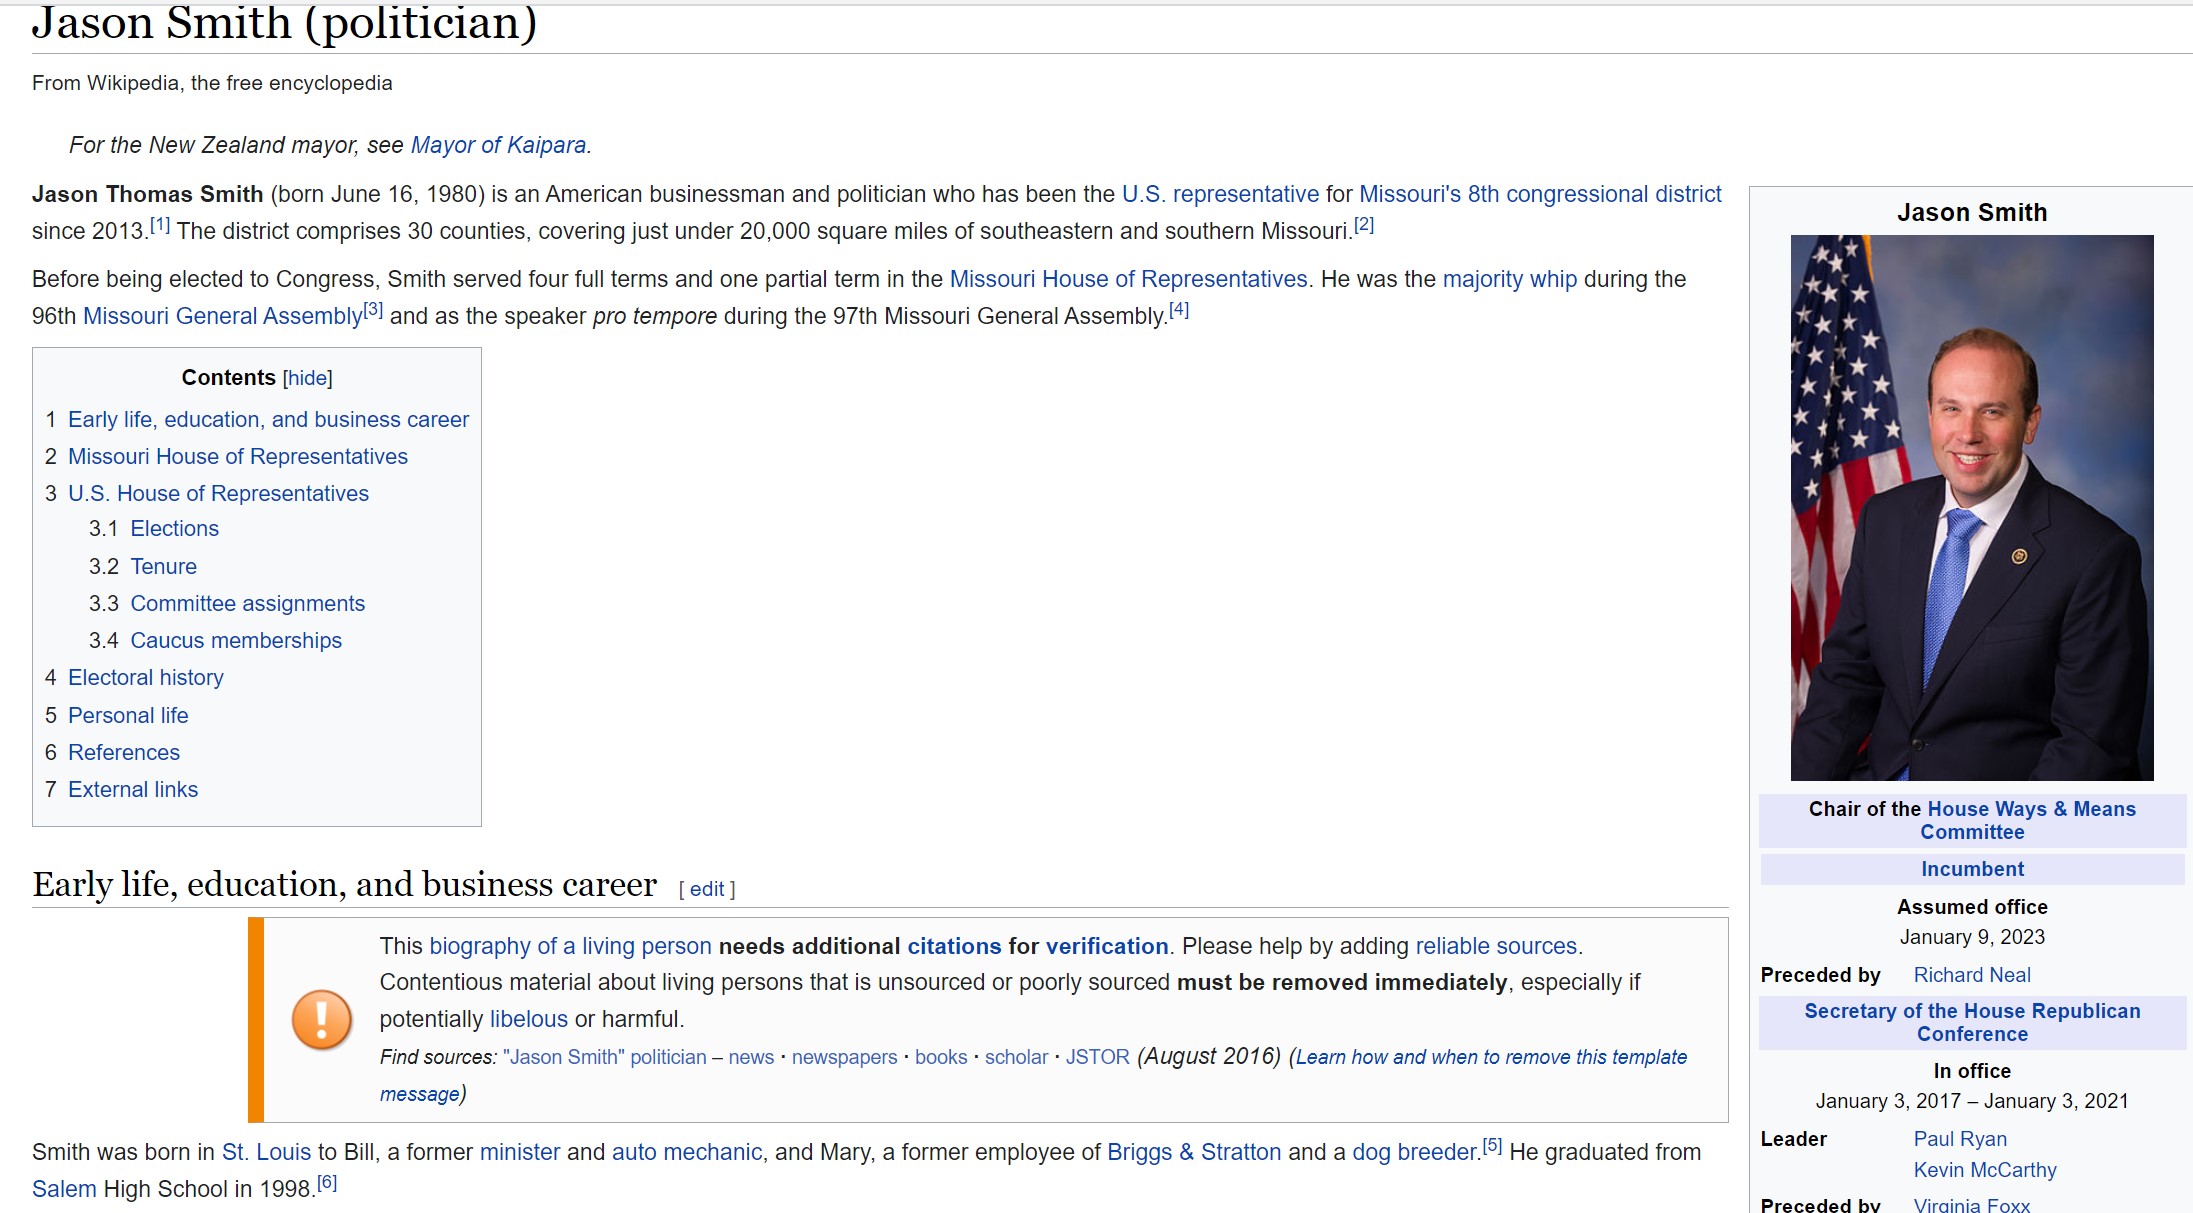Screen dimensions: 2193x1213
Task: Click the Jason Smith infobox title
Action: point(1972,212)
